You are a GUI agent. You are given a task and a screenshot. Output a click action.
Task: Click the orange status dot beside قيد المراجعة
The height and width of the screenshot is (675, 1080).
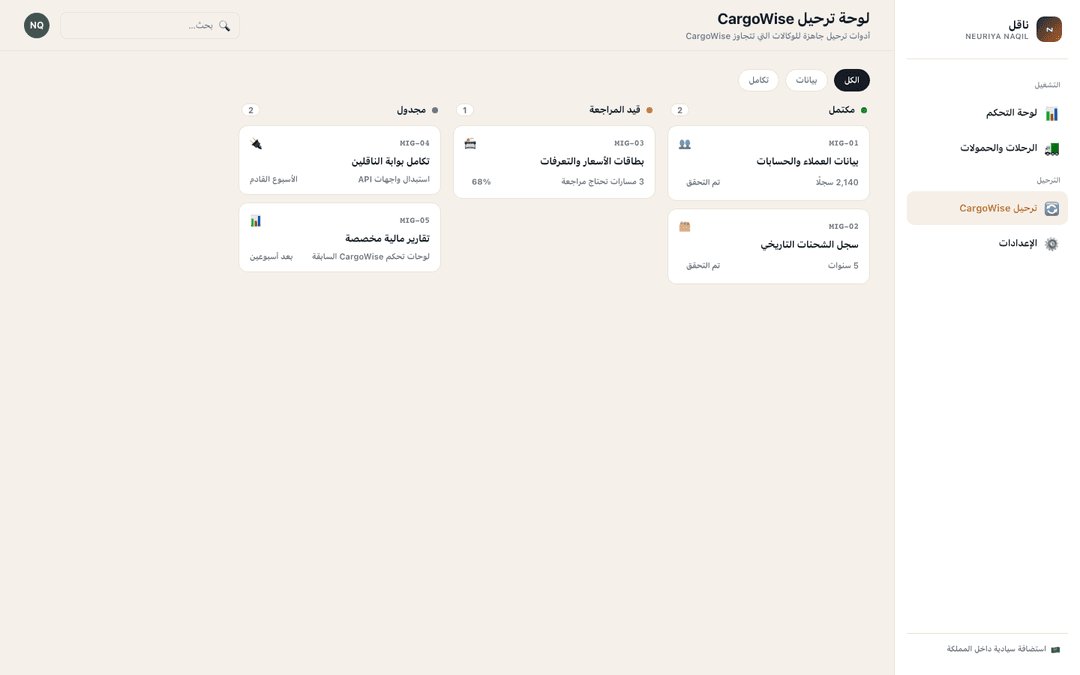coord(650,110)
